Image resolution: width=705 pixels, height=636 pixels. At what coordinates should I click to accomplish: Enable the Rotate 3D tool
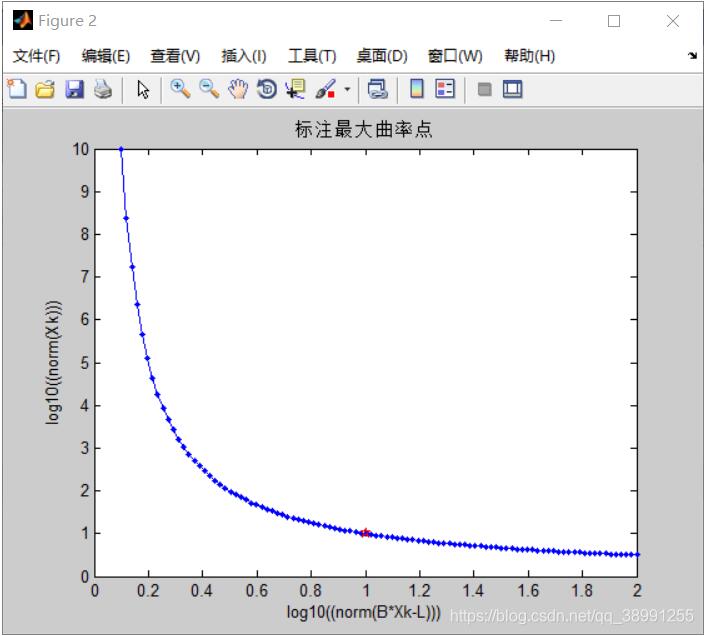click(267, 90)
